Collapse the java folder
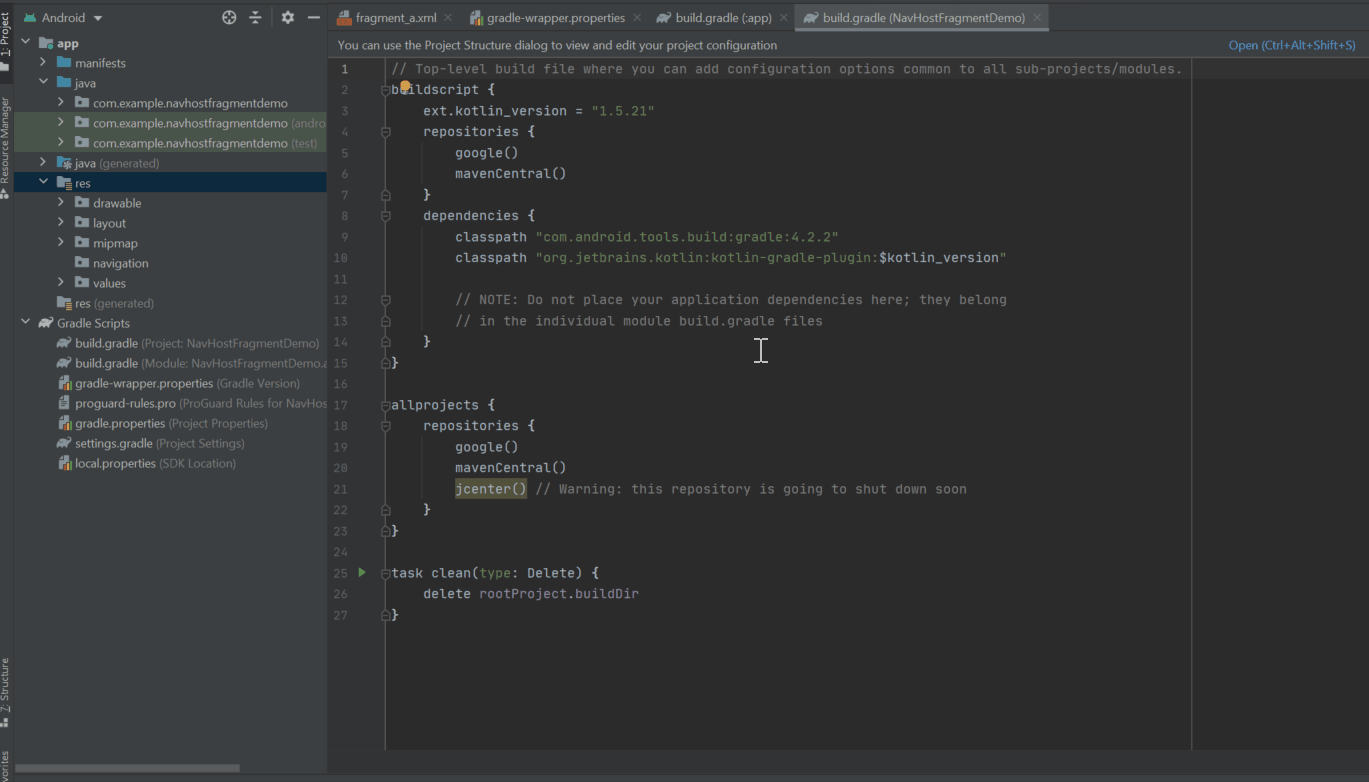This screenshot has height=782, width=1369. tap(43, 82)
